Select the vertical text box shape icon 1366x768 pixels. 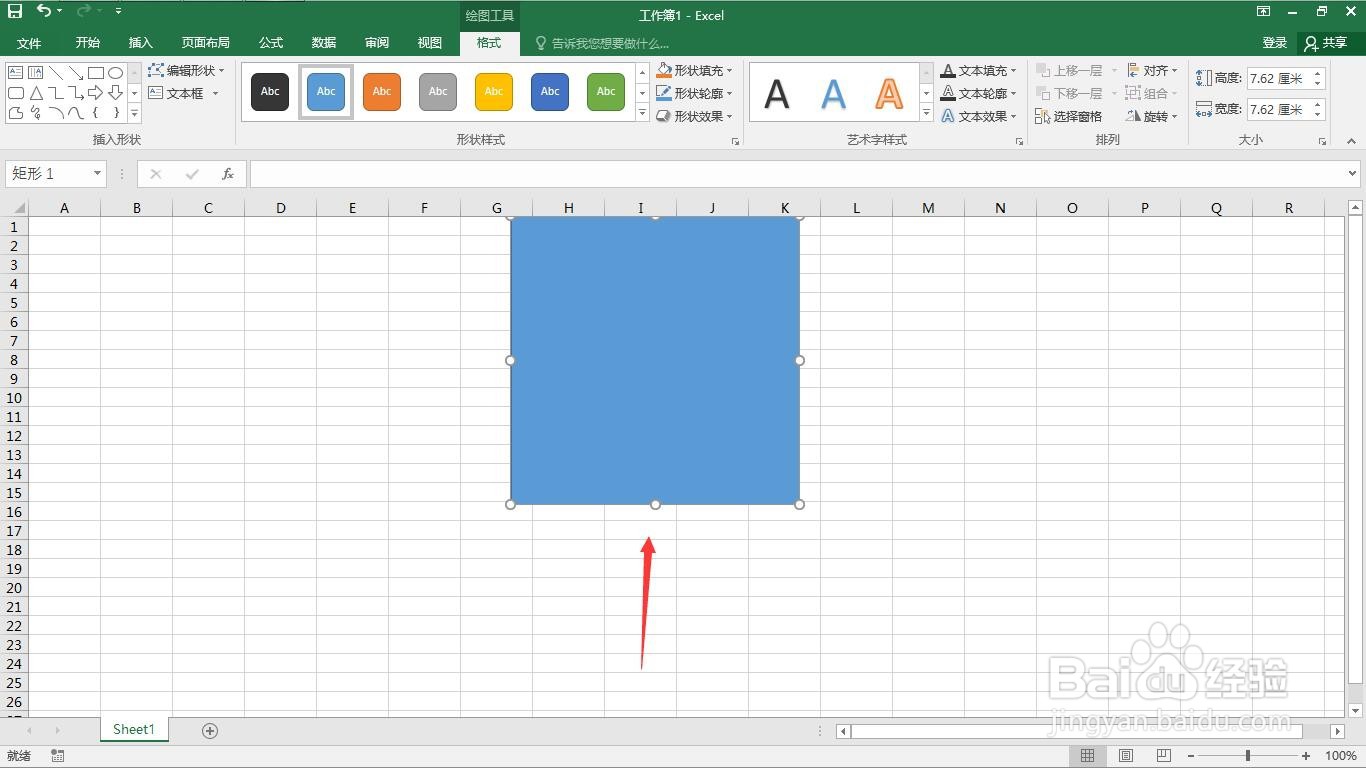pos(36,73)
